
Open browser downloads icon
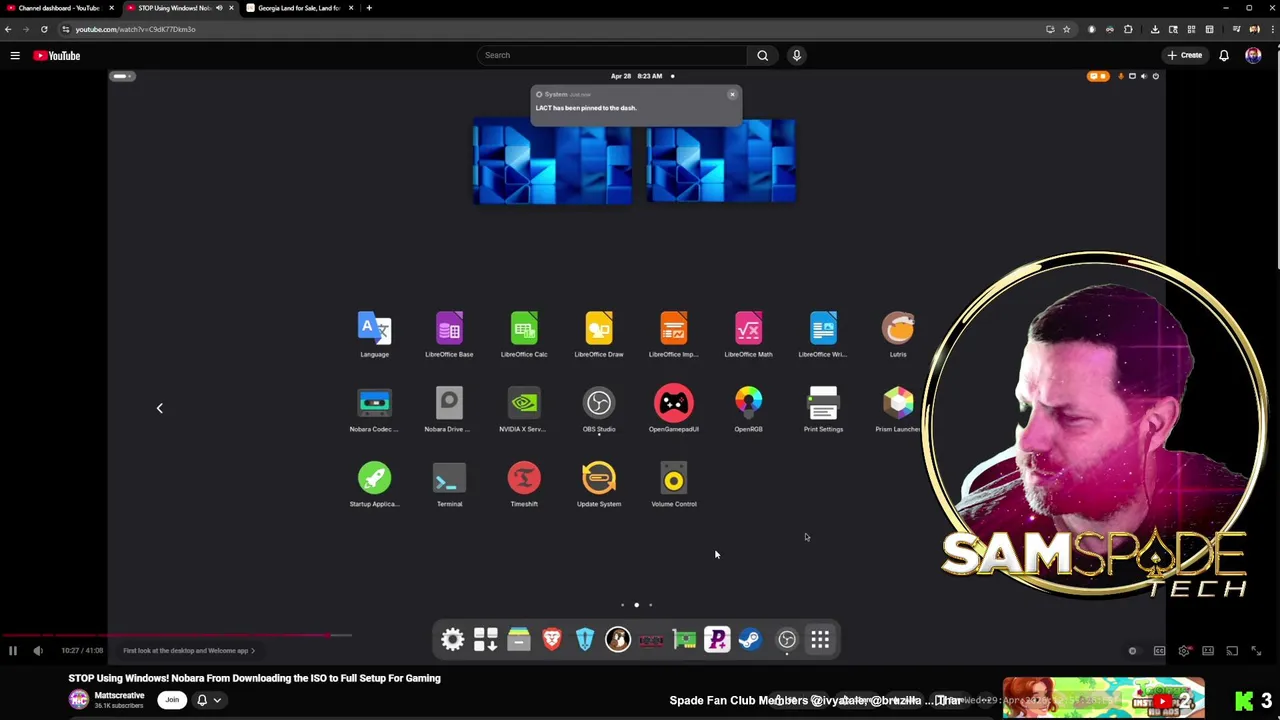pyautogui.click(x=1155, y=29)
